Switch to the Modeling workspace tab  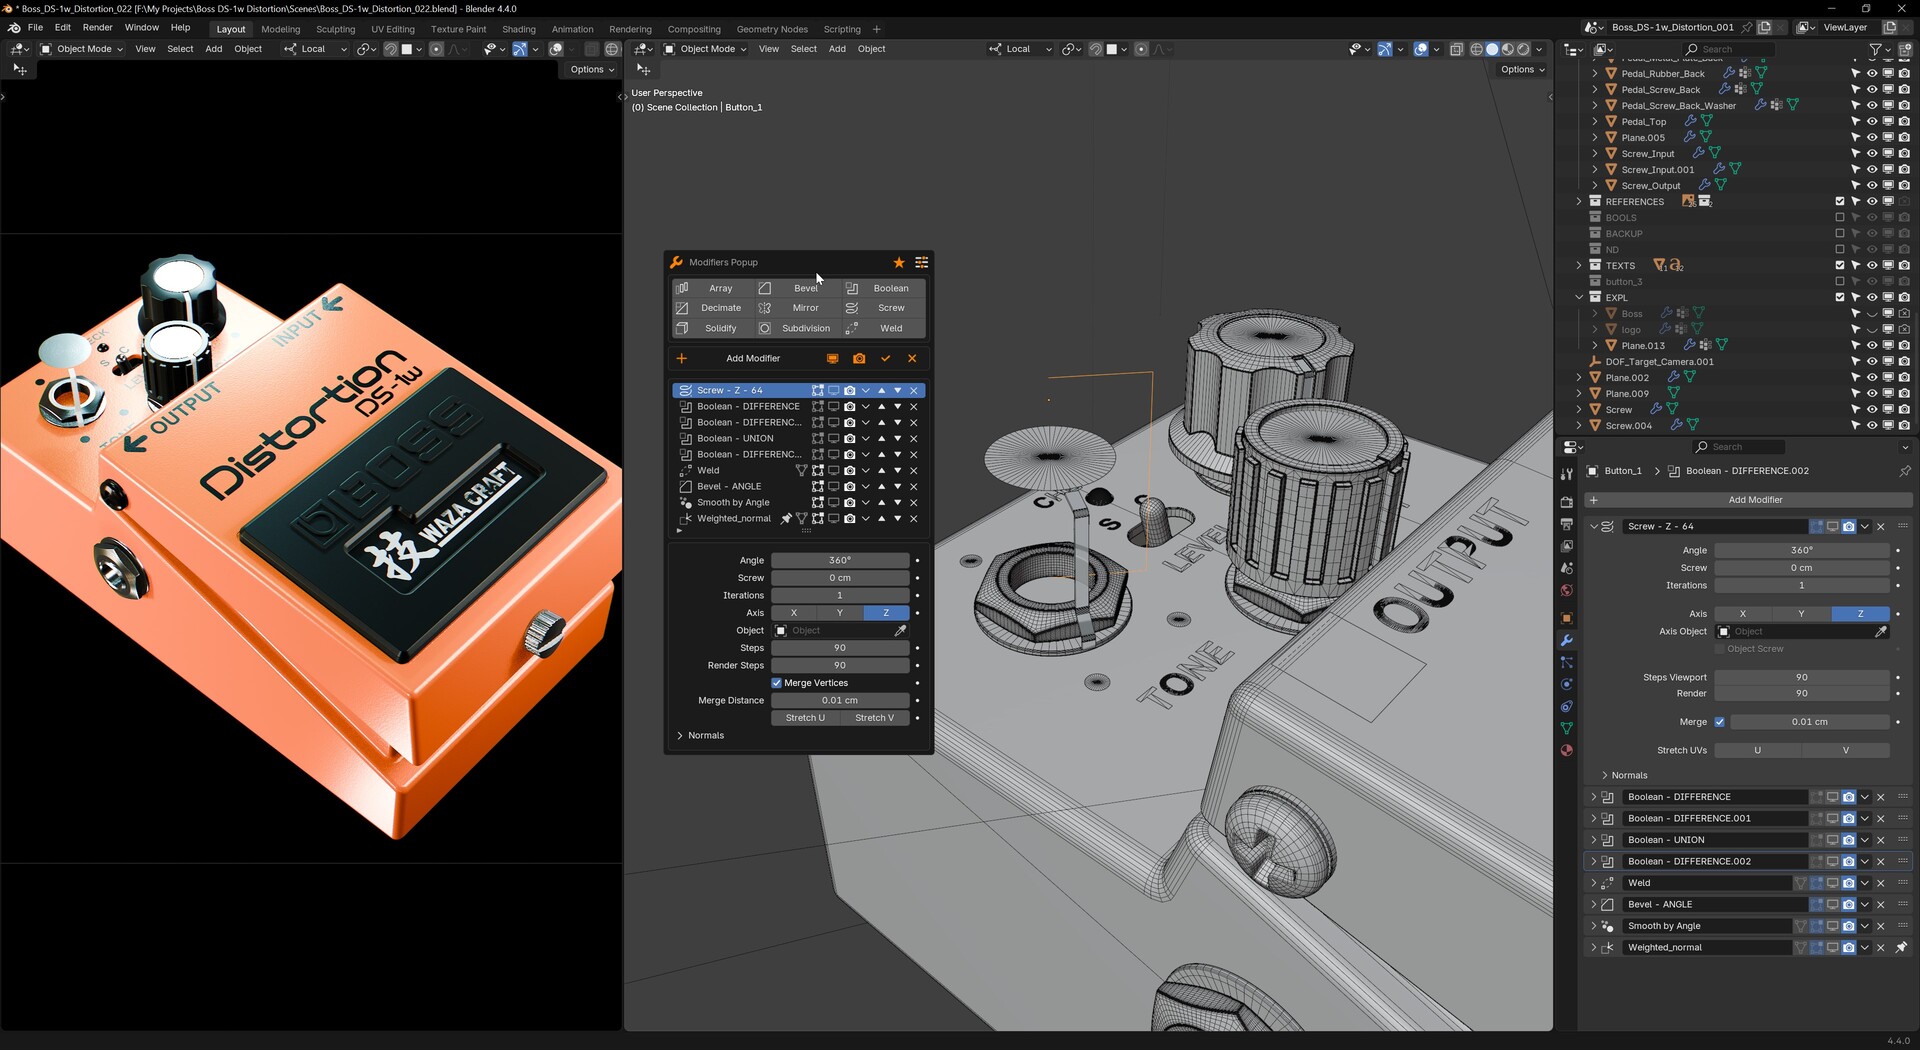(x=280, y=29)
